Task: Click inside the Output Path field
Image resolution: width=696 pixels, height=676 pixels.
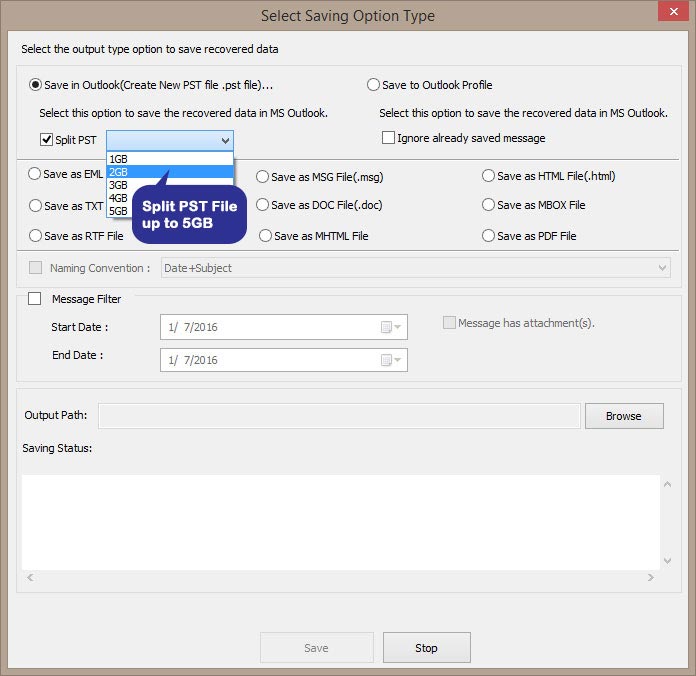Action: 339,416
